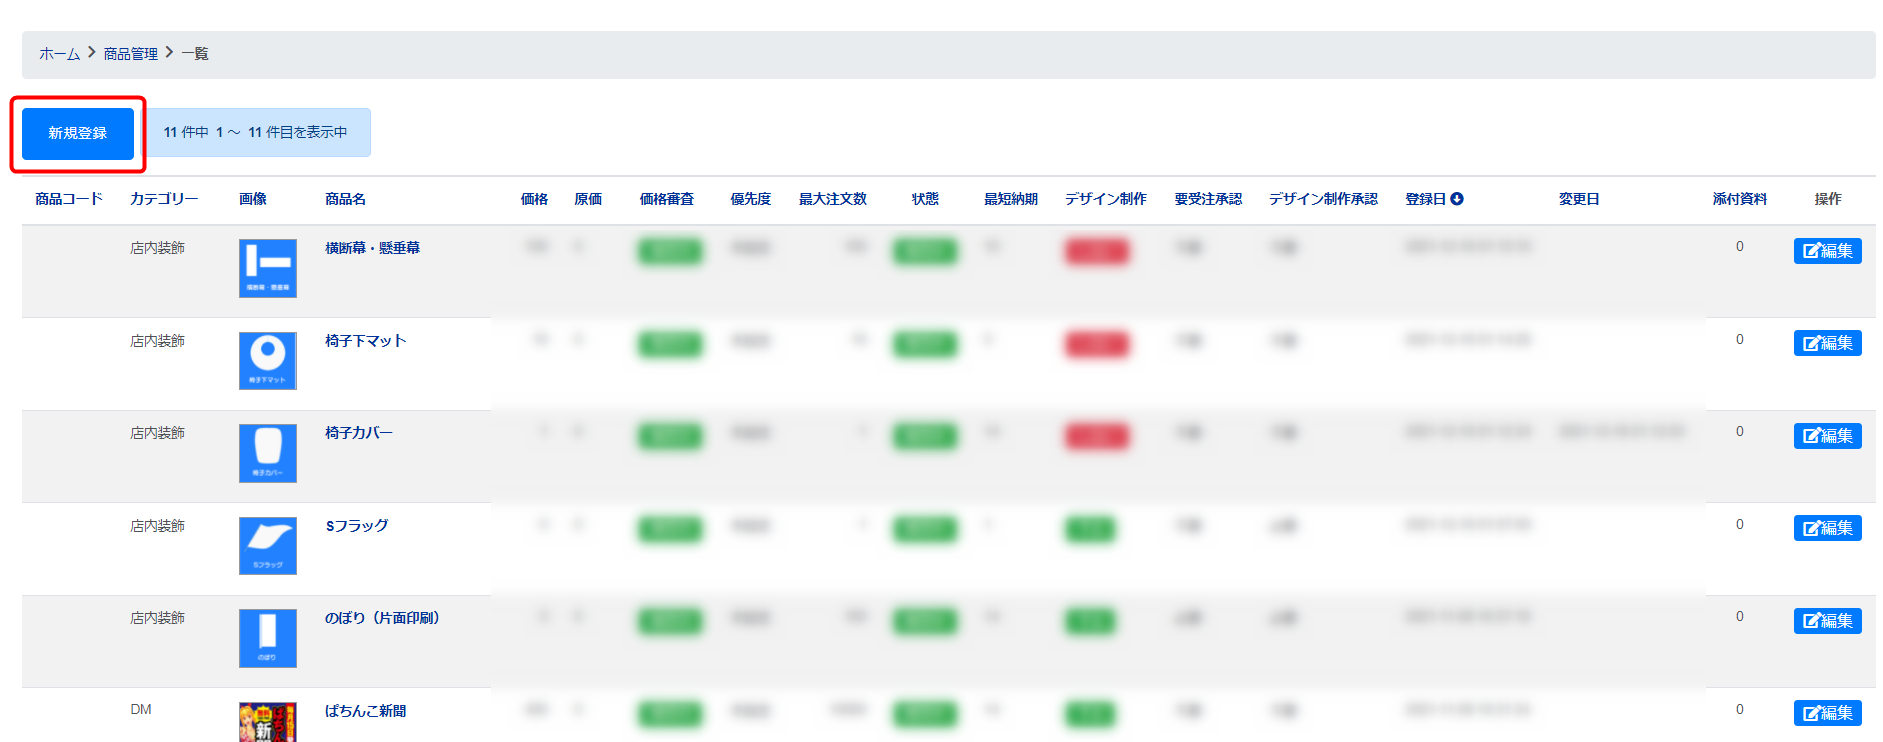Edit the 椅子下マット product row
The height and width of the screenshot is (742, 1883).
(x=1827, y=343)
